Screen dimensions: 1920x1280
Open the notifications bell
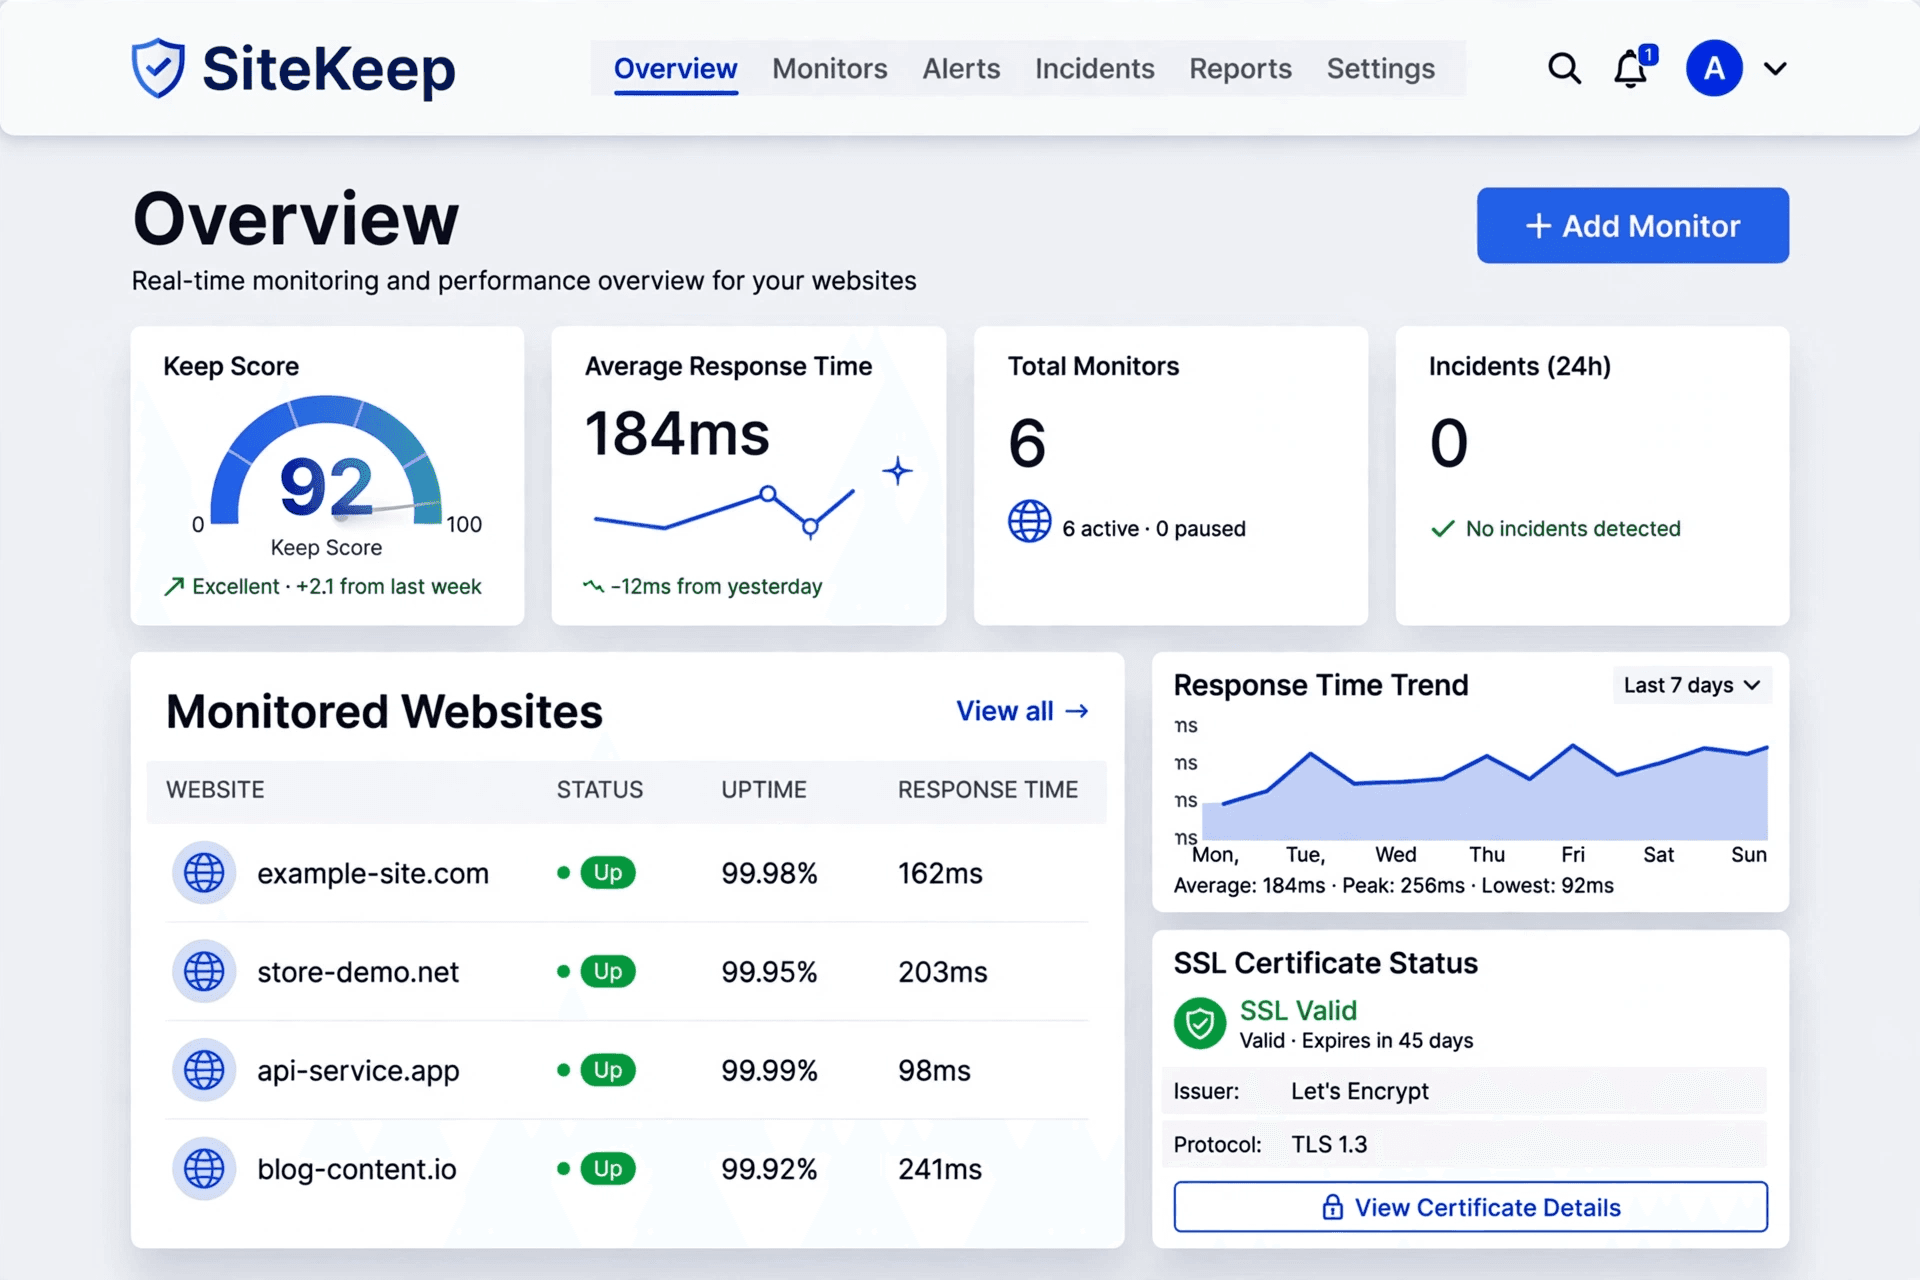pyautogui.click(x=1632, y=68)
